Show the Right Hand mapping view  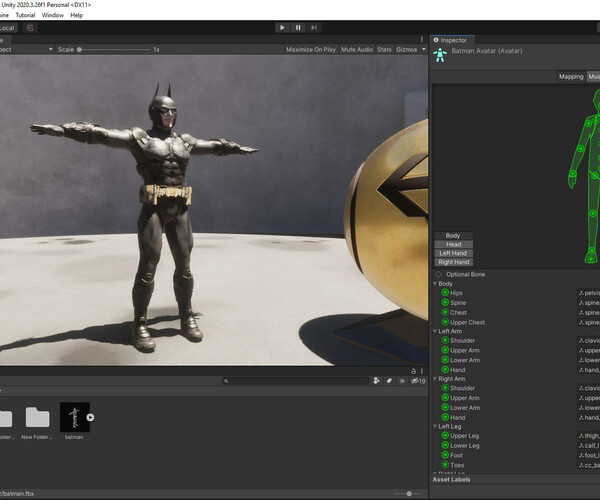[453, 262]
